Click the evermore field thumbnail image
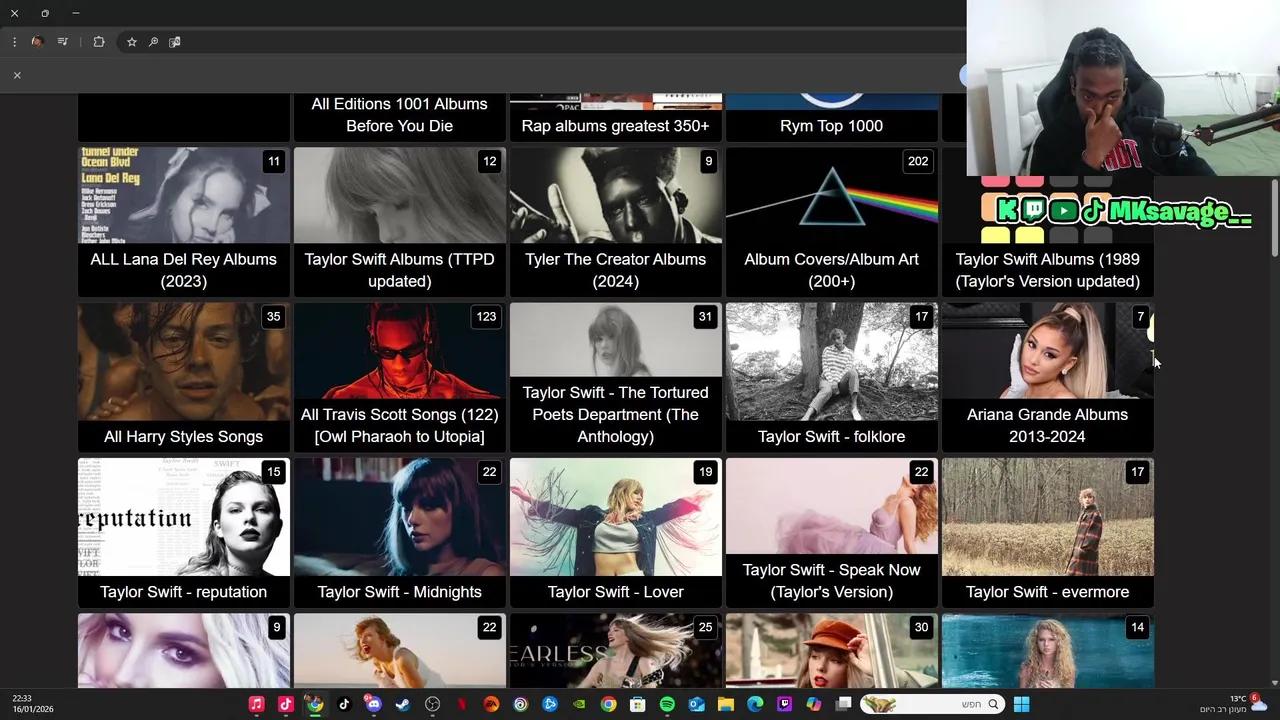 tap(1047, 517)
